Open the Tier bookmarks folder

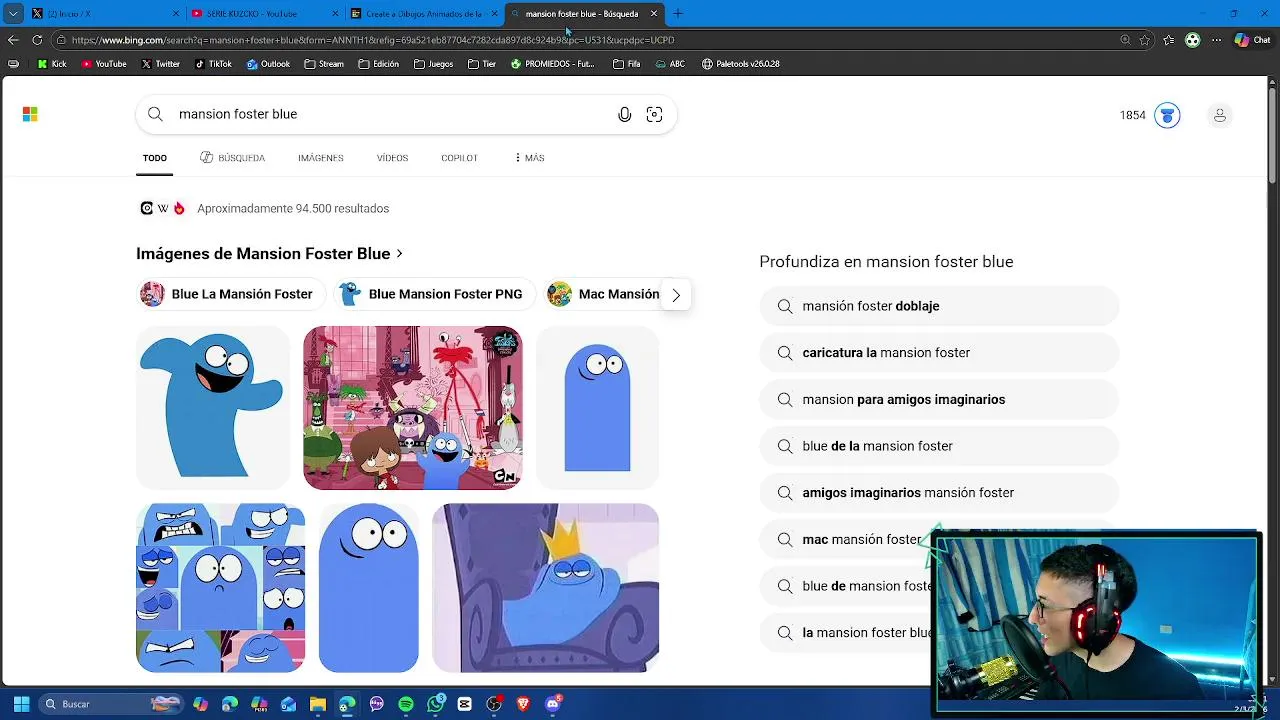click(481, 64)
